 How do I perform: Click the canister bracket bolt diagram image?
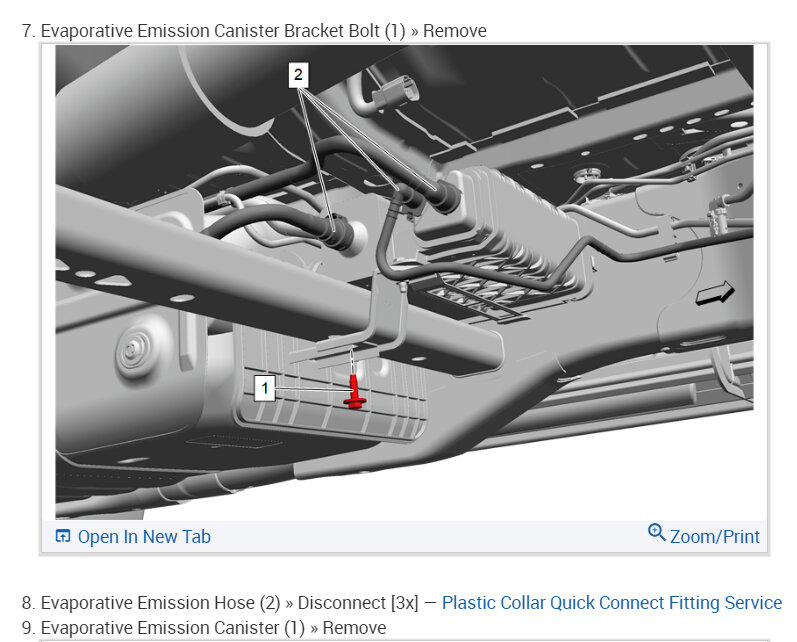[x=404, y=282]
